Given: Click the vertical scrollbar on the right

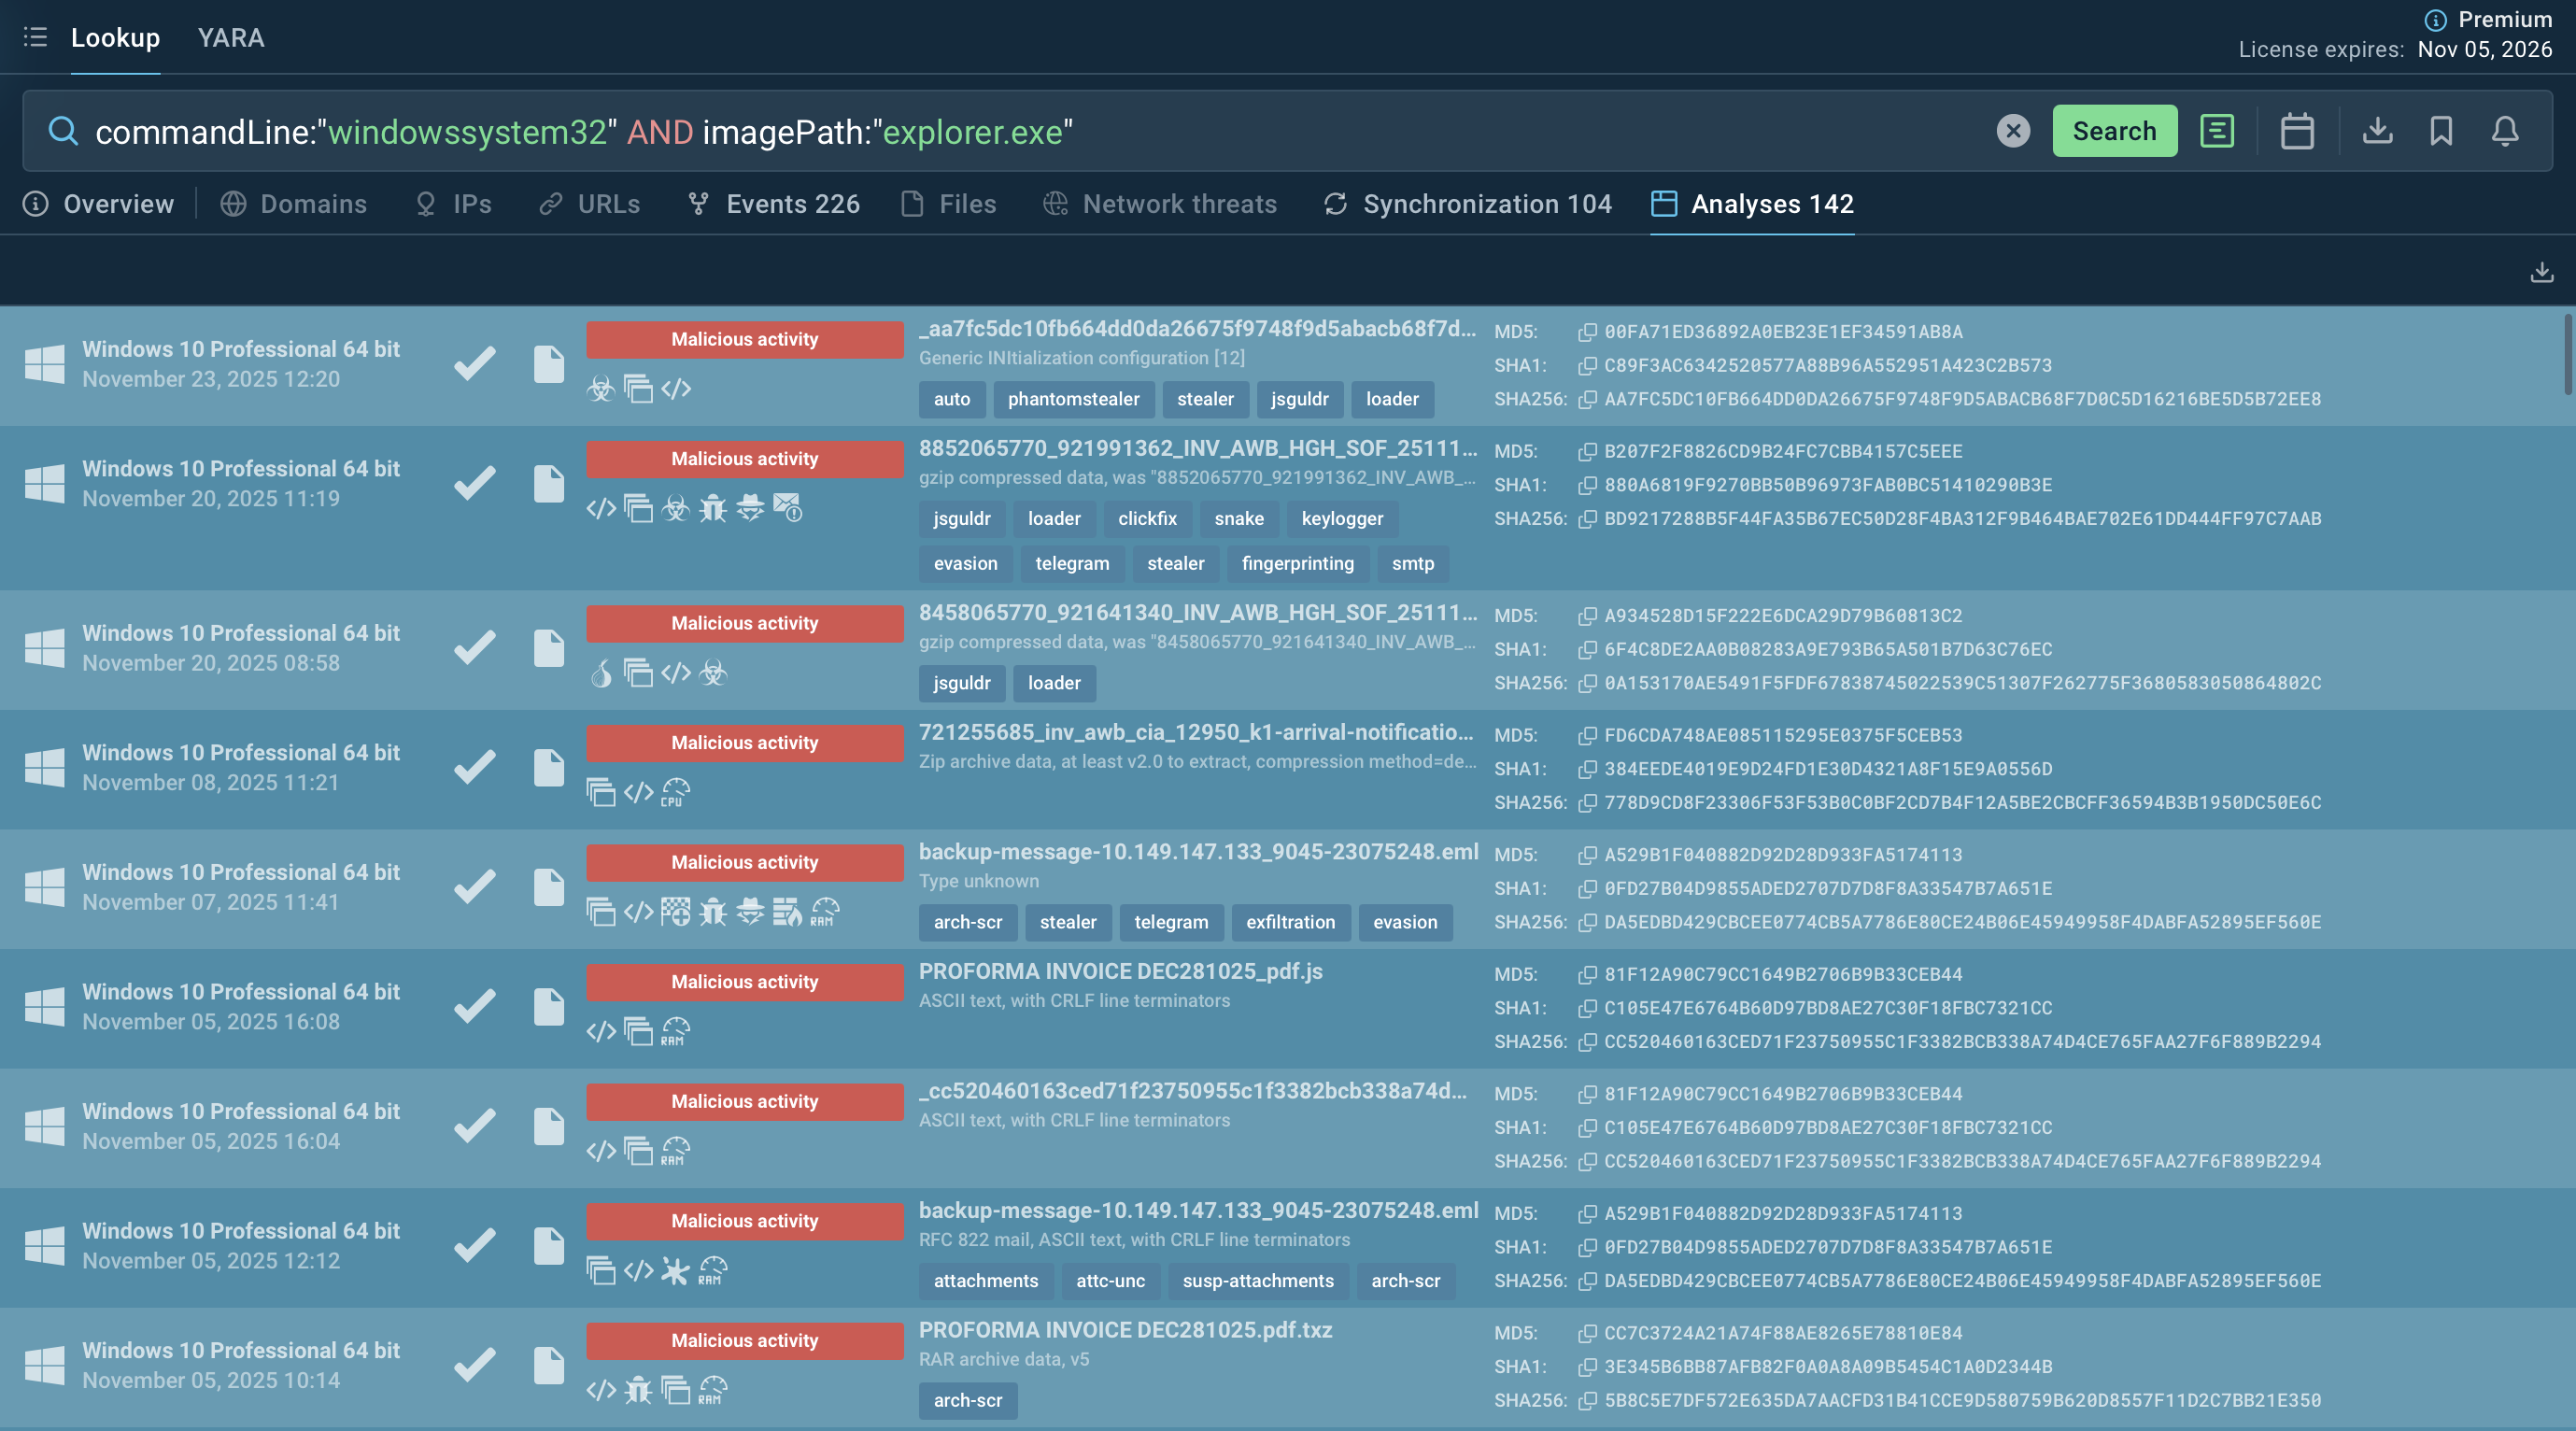Looking at the screenshot, I should pos(2567,355).
